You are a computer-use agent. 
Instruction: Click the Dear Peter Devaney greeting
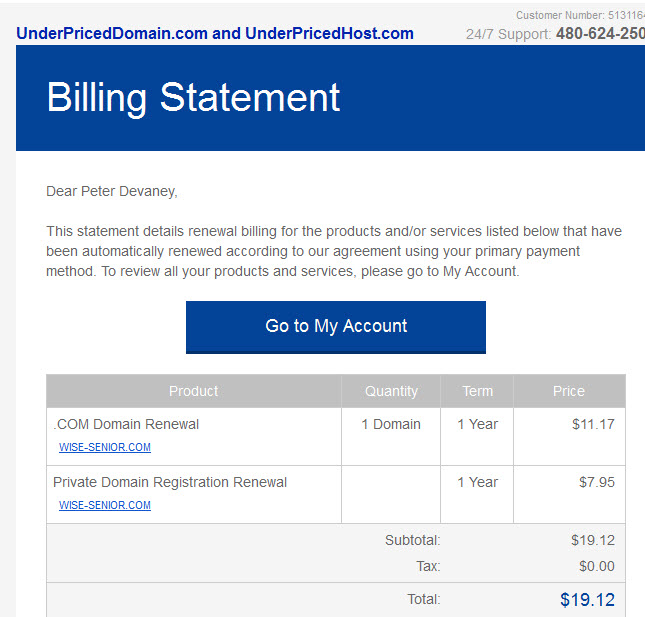(x=112, y=192)
